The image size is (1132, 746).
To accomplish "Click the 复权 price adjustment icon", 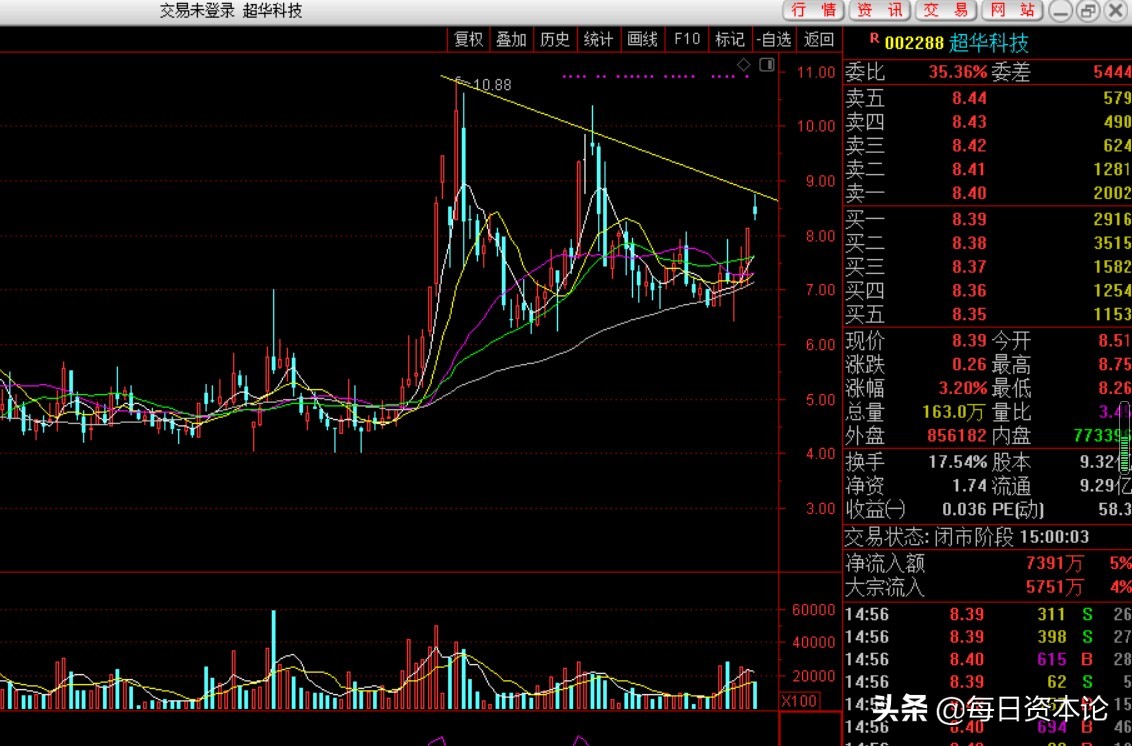I will [x=468, y=40].
